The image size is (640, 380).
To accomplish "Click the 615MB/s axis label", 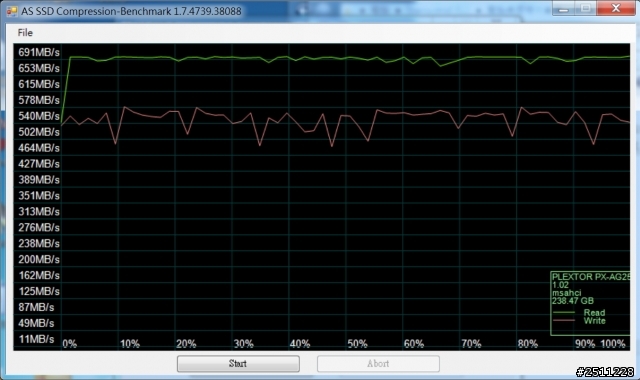I will [39, 84].
